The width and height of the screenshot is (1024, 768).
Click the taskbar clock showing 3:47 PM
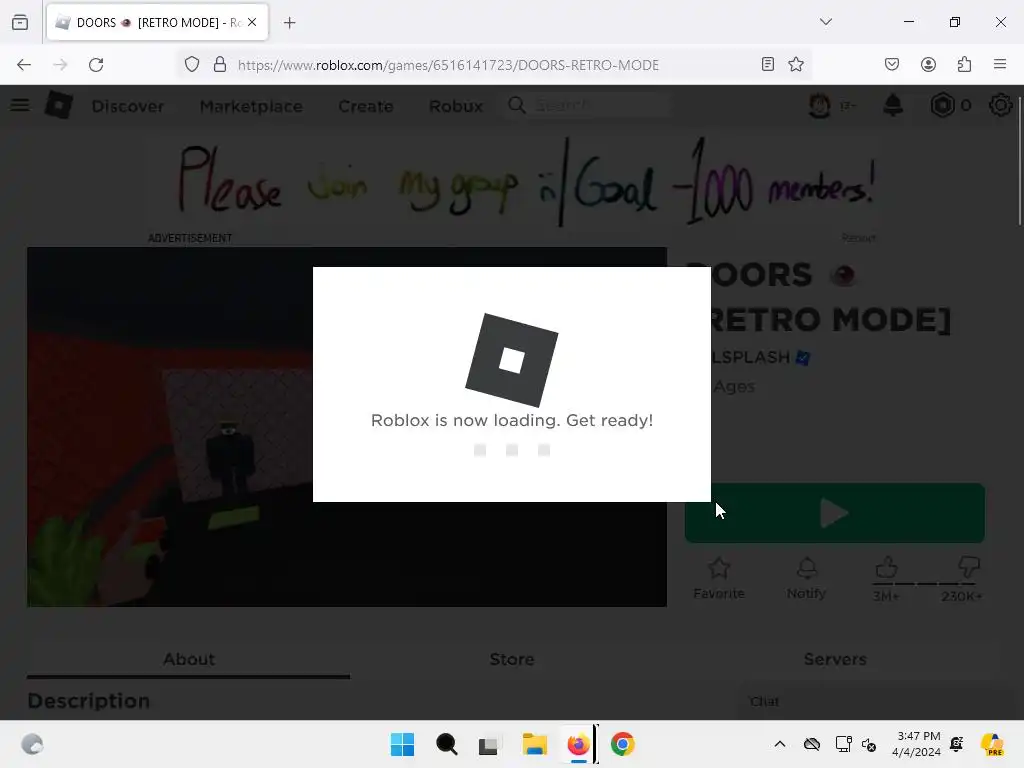tap(917, 744)
